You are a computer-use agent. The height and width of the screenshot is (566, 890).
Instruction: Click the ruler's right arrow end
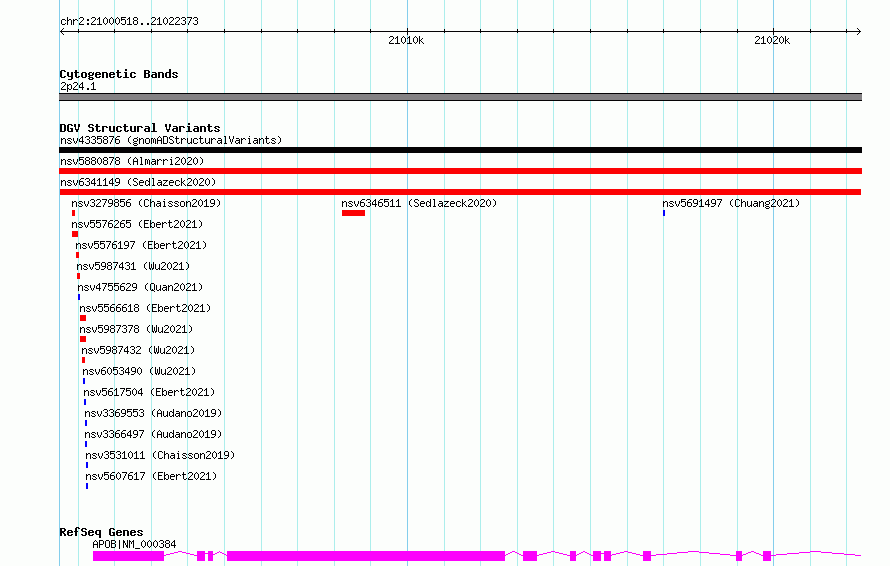tap(859, 31)
